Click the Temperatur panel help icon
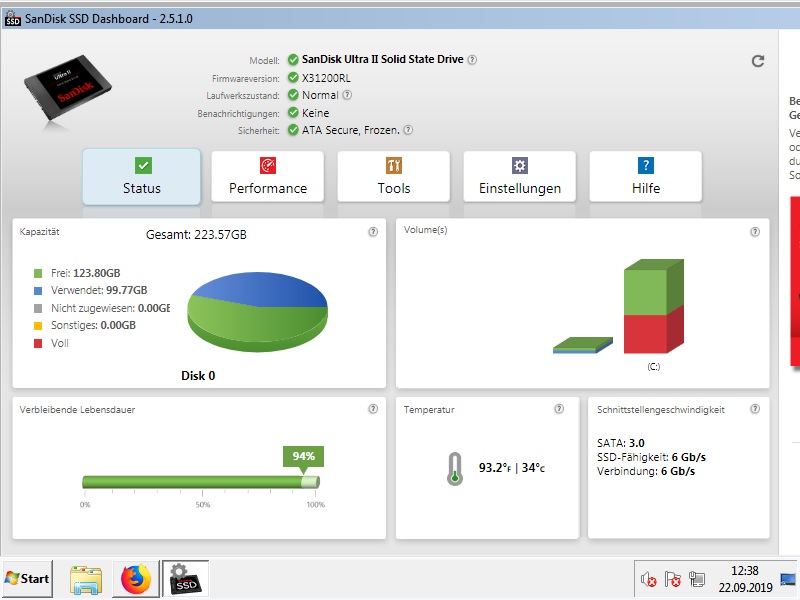This screenshot has width=800, height=600. (x=559, y=409)
